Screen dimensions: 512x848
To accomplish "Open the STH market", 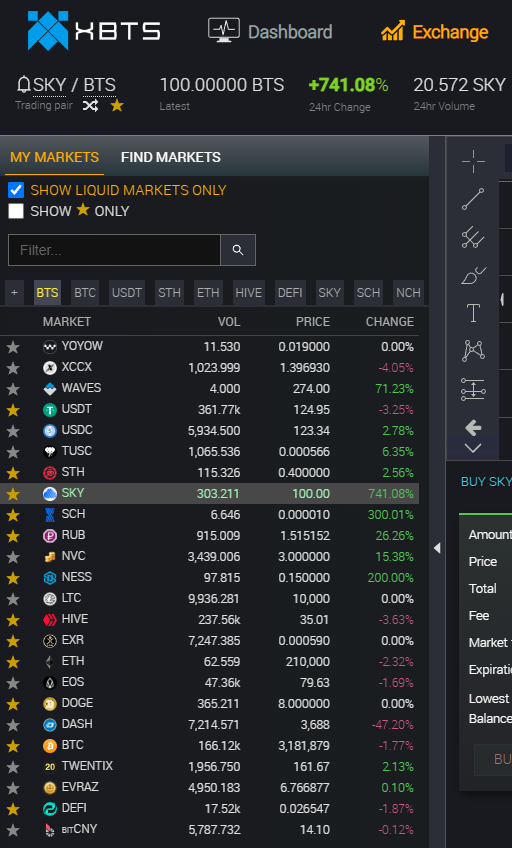I will click(209, 473).
